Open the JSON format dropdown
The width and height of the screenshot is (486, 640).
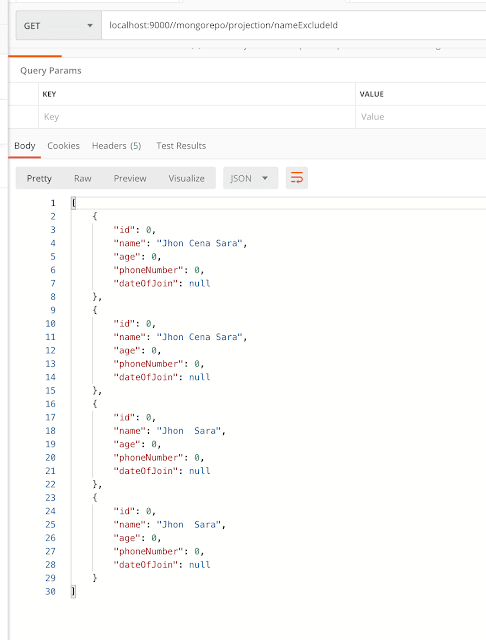tap(250, 178)
